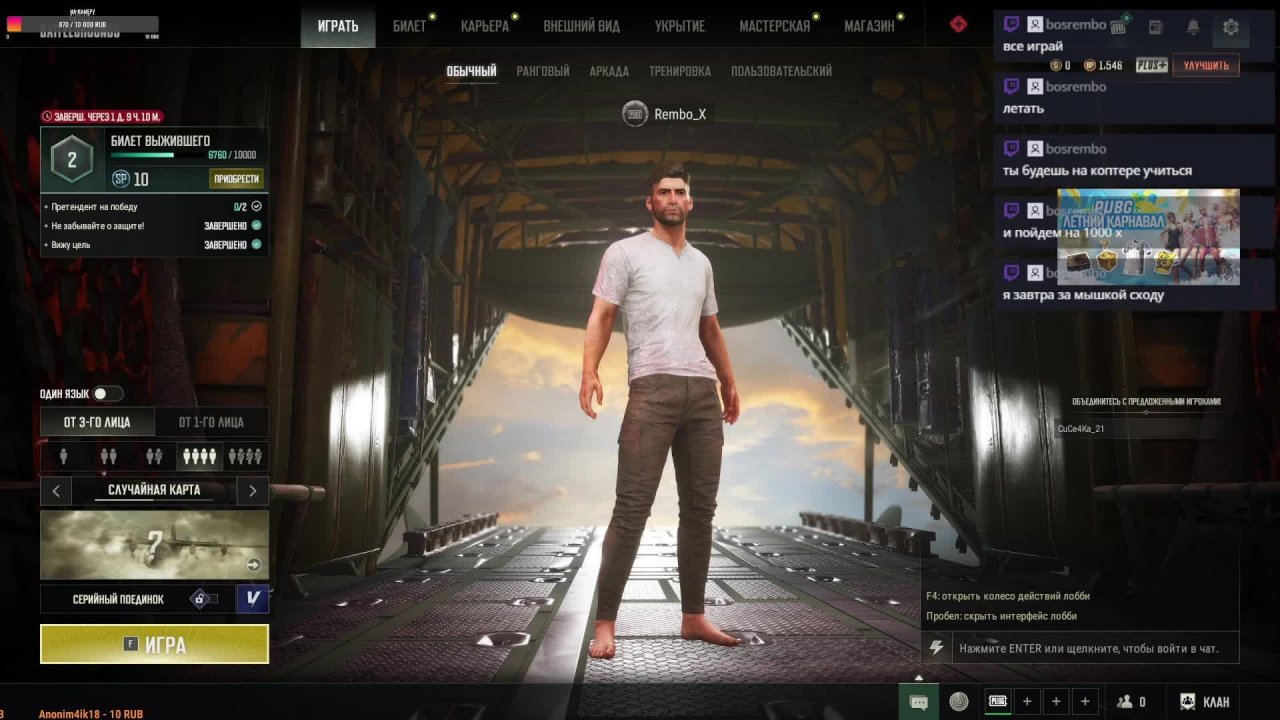Click the leftmost plus slot beside PUBG slot

[1027, 702]
